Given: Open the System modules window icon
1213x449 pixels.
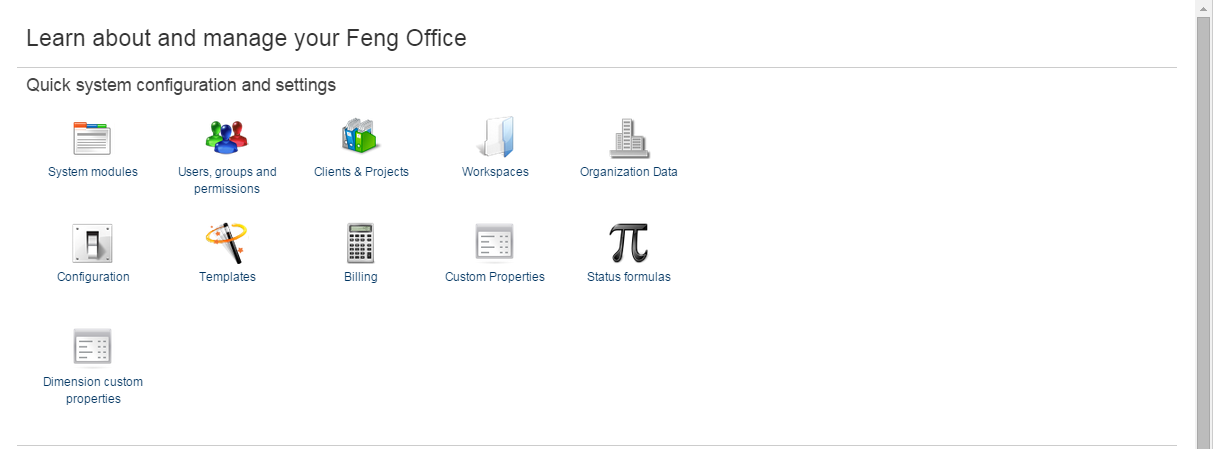Looking at the screenshot, I should point(92,137).
